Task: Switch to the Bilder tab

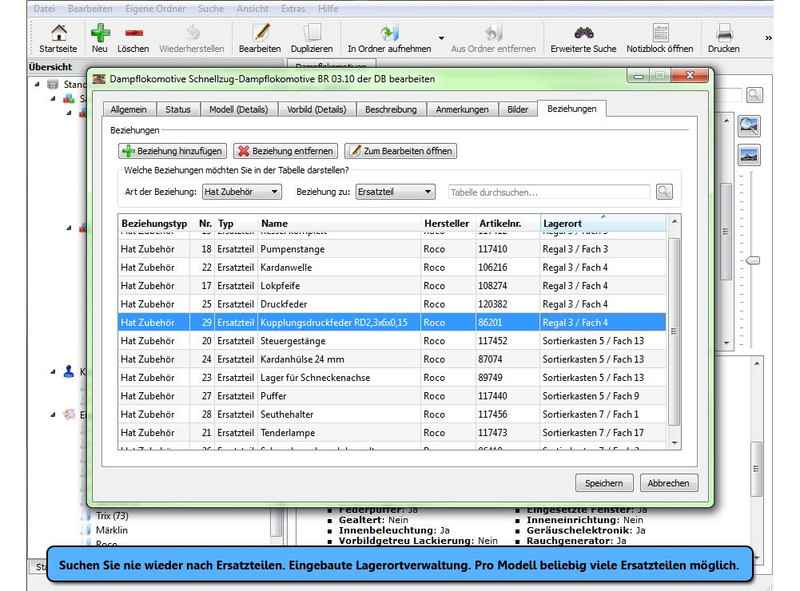Action: [517, 109]
